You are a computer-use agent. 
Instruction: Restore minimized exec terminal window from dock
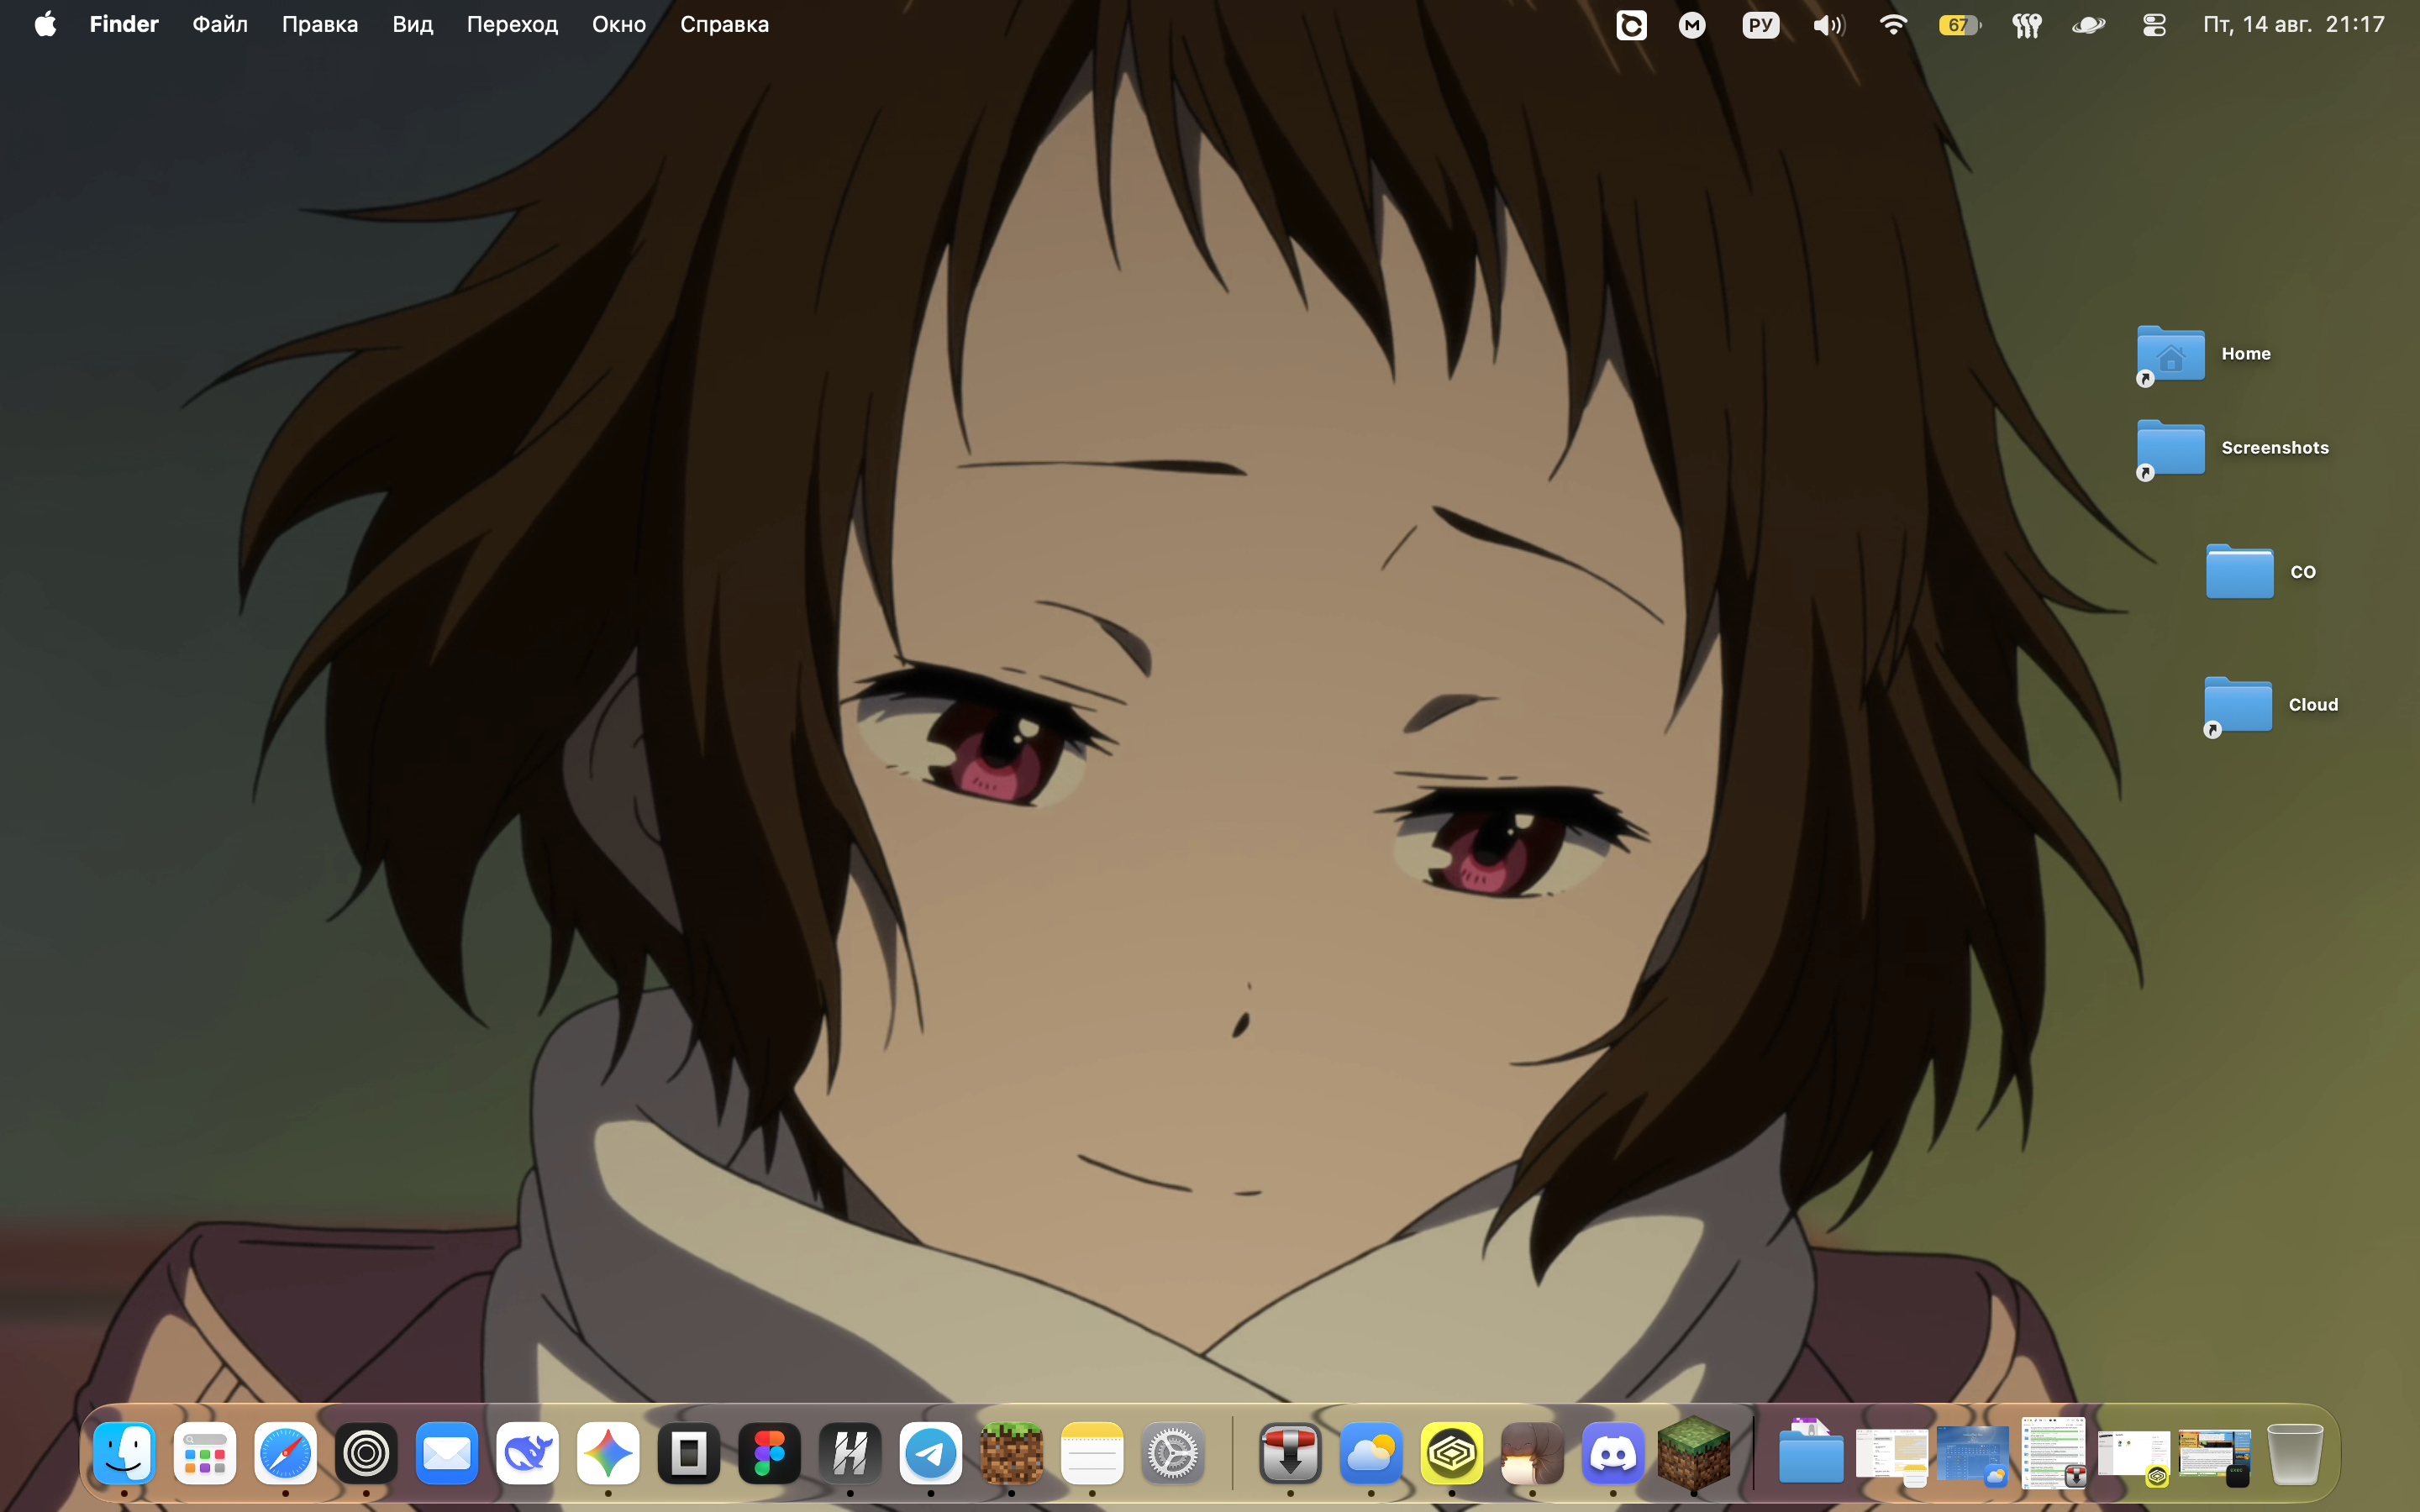coord(2214,1456)
